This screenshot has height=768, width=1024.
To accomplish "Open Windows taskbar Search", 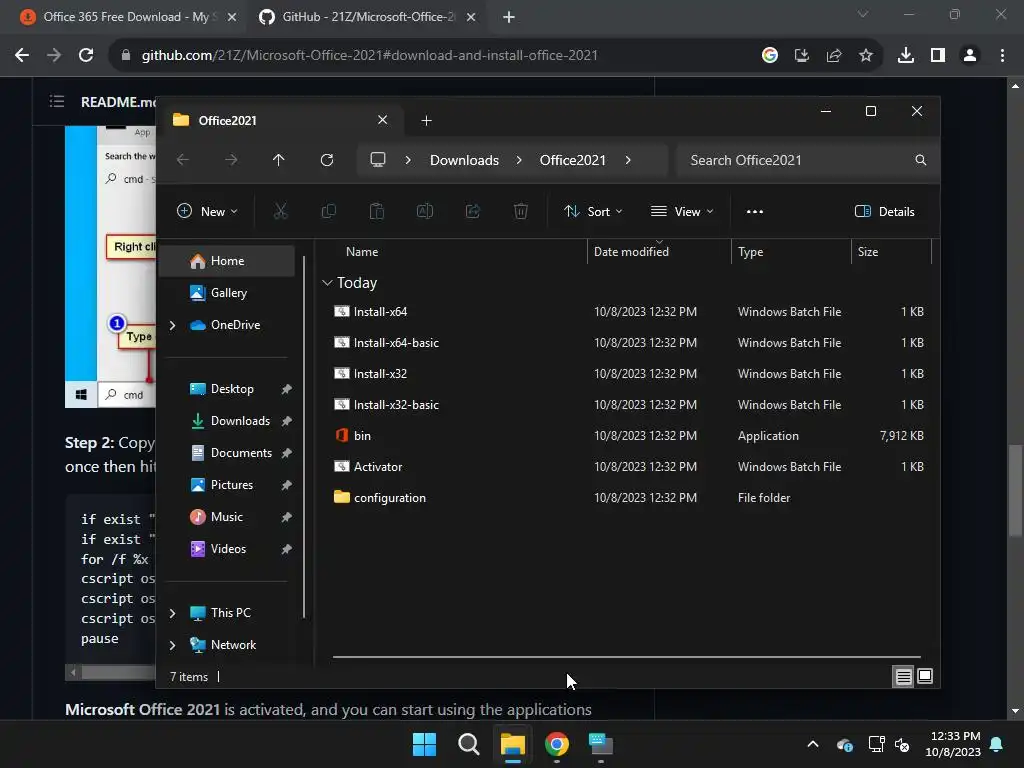I will [x=468, y=744].
